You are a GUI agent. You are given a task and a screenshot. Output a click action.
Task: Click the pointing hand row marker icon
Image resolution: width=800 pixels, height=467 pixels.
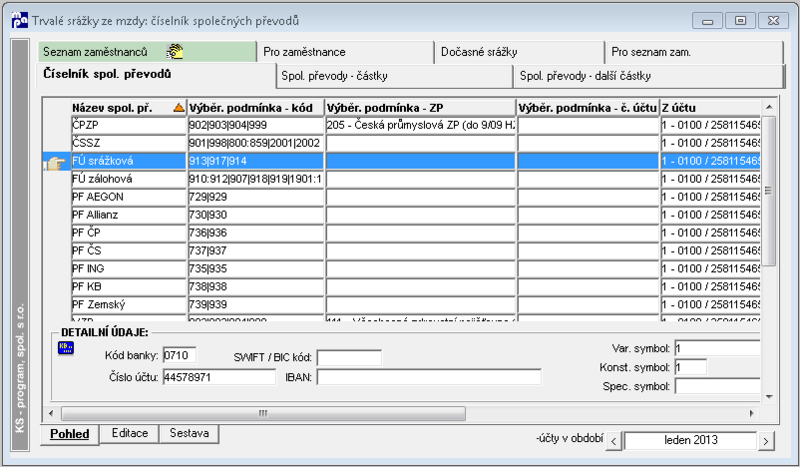pos(55,163)
